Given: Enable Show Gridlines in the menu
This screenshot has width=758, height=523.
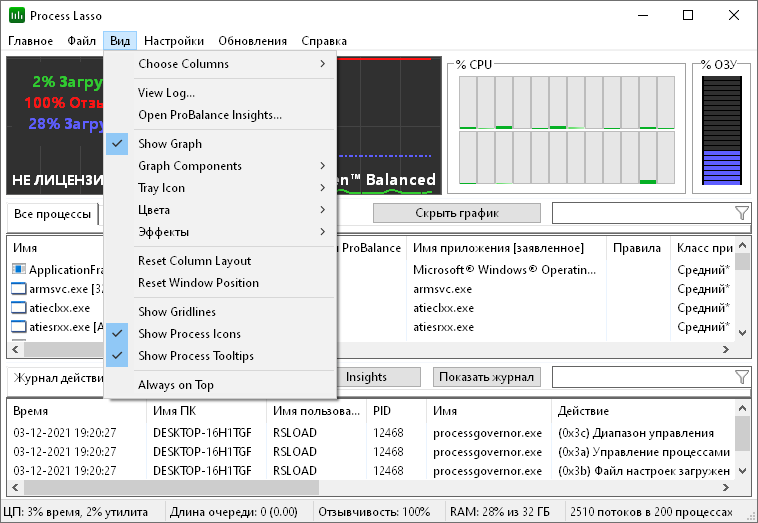Looking at the screenshot, I should (220, 312).
